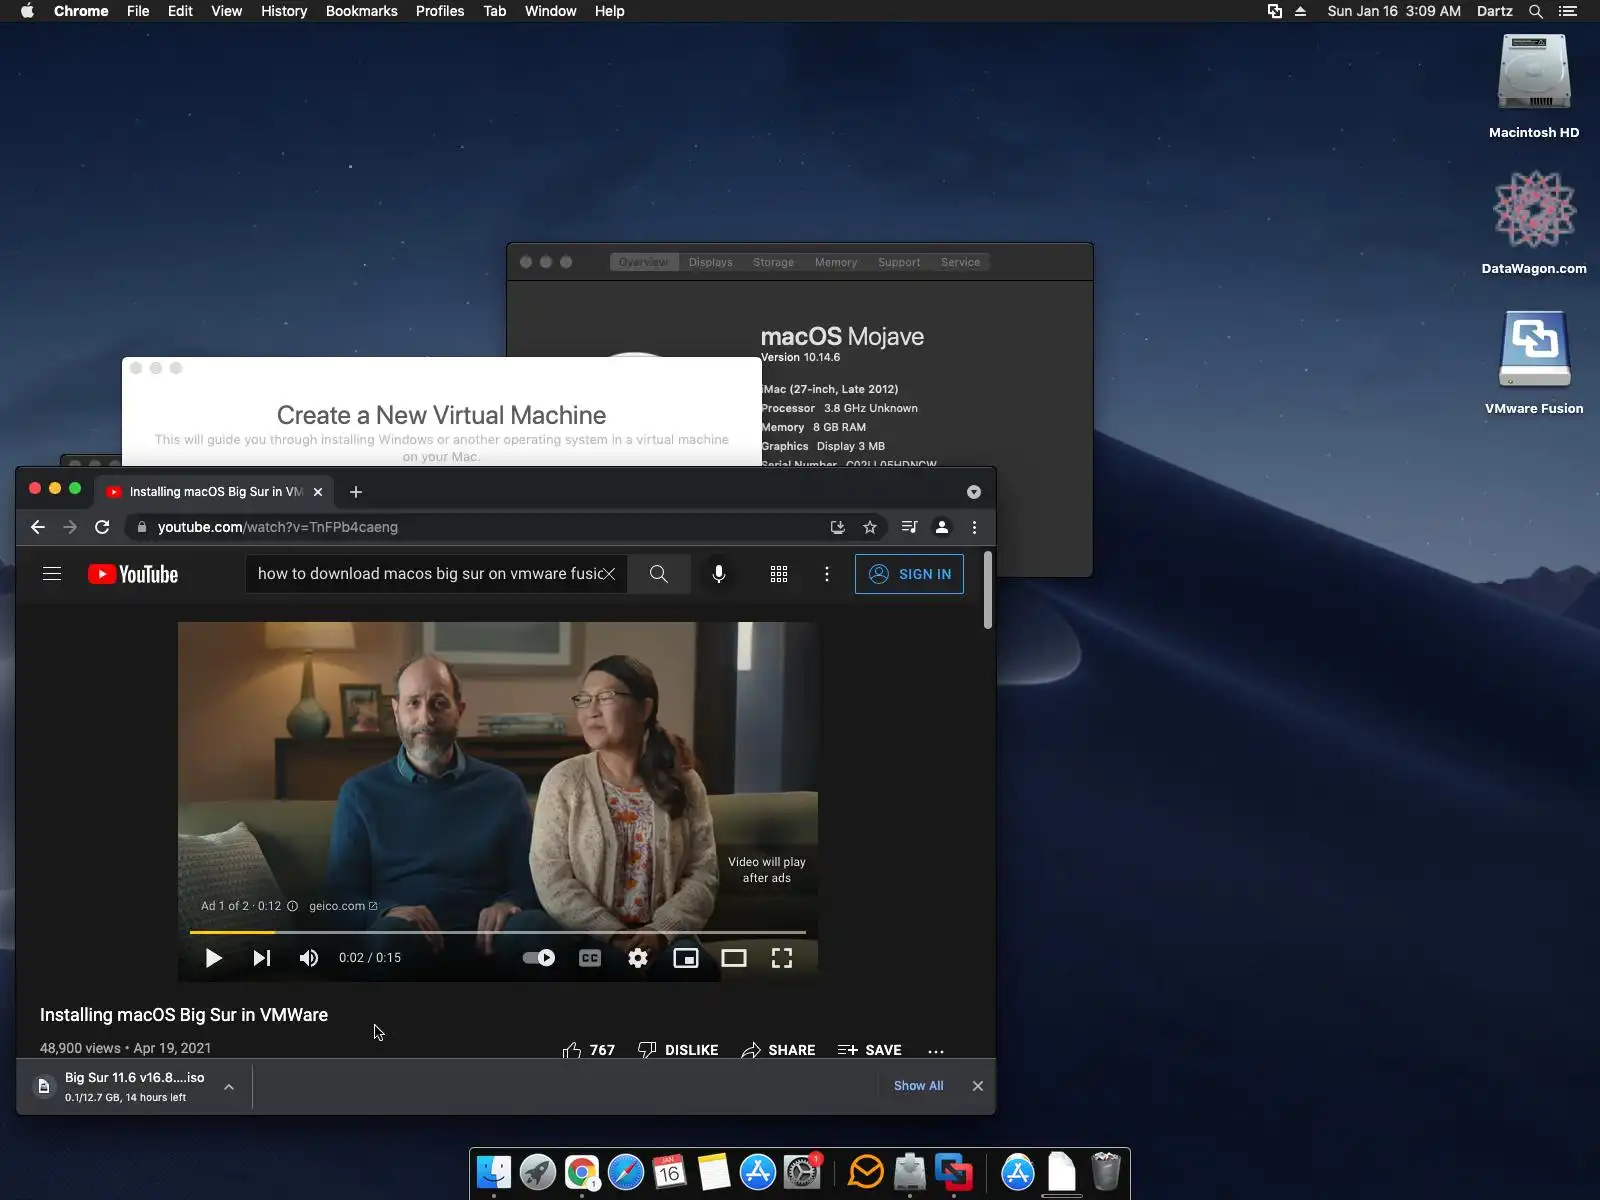This screenshot has width=1600, height=1200.
Task: Open the YouTube apps grid
Action: [x=779, y=574]
